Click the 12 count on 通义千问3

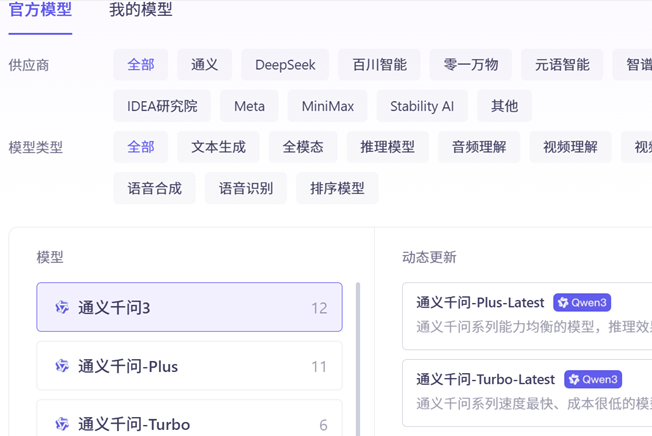click(319, 308)
